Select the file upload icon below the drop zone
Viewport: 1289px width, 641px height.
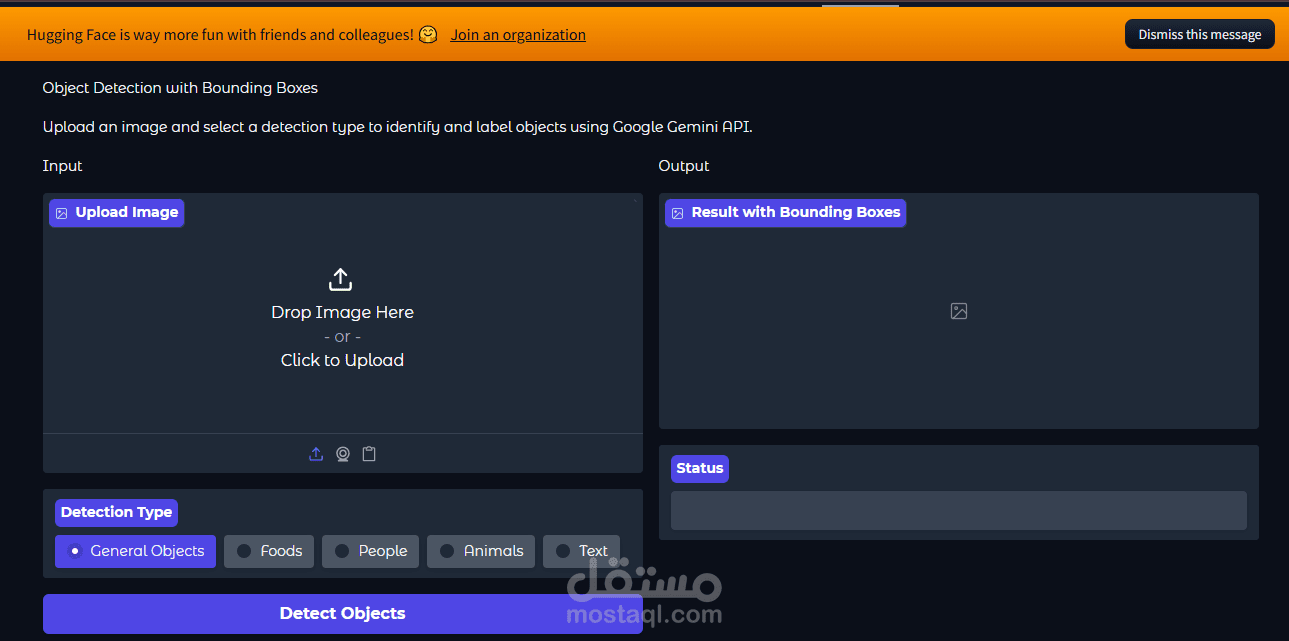pos(316,453)
